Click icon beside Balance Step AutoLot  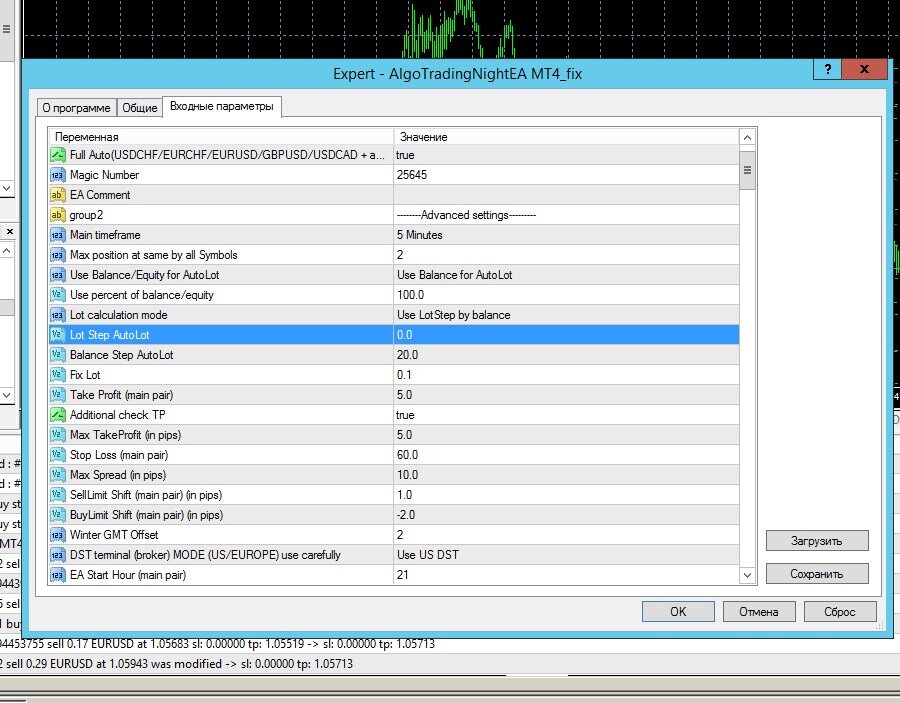coord(57,355)
